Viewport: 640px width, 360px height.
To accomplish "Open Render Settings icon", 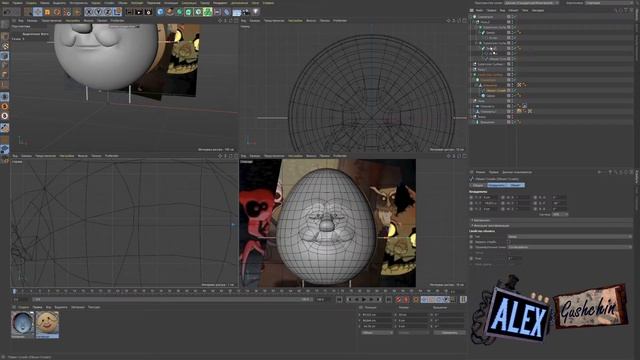I will coord(148,12).
